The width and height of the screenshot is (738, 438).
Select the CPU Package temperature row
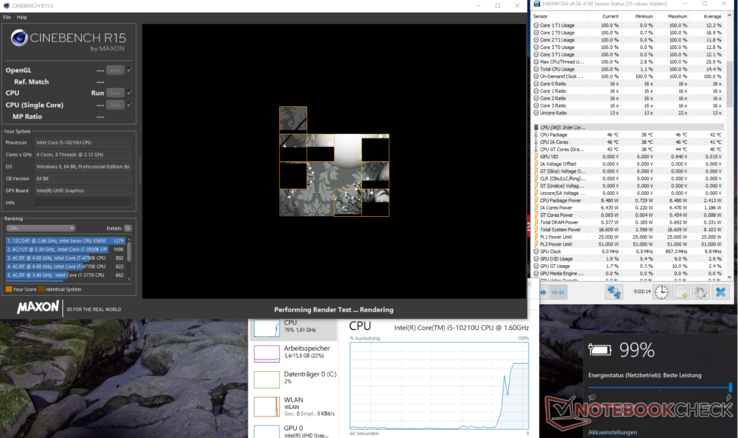pos(628,135)
